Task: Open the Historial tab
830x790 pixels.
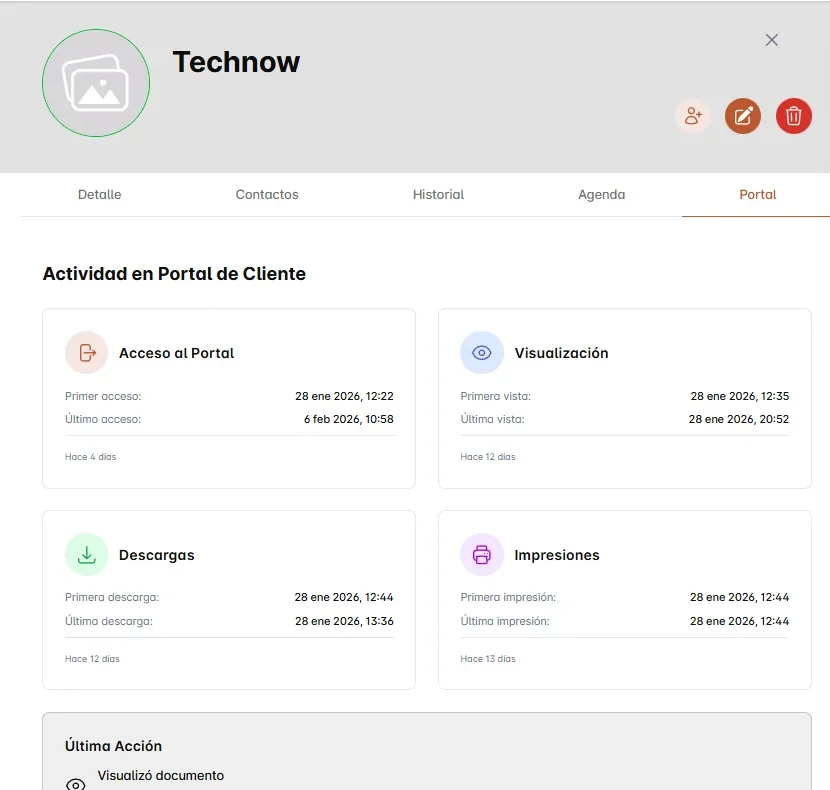Action: click(x=438, y=194)
